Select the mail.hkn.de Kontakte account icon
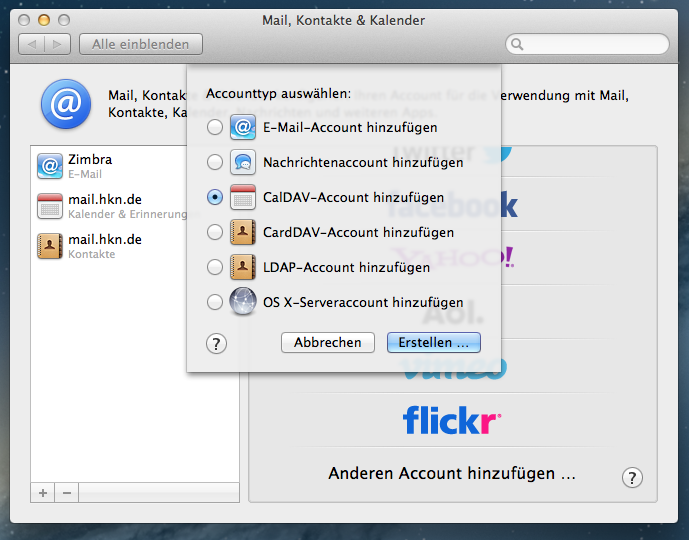 tap(50, 246)
